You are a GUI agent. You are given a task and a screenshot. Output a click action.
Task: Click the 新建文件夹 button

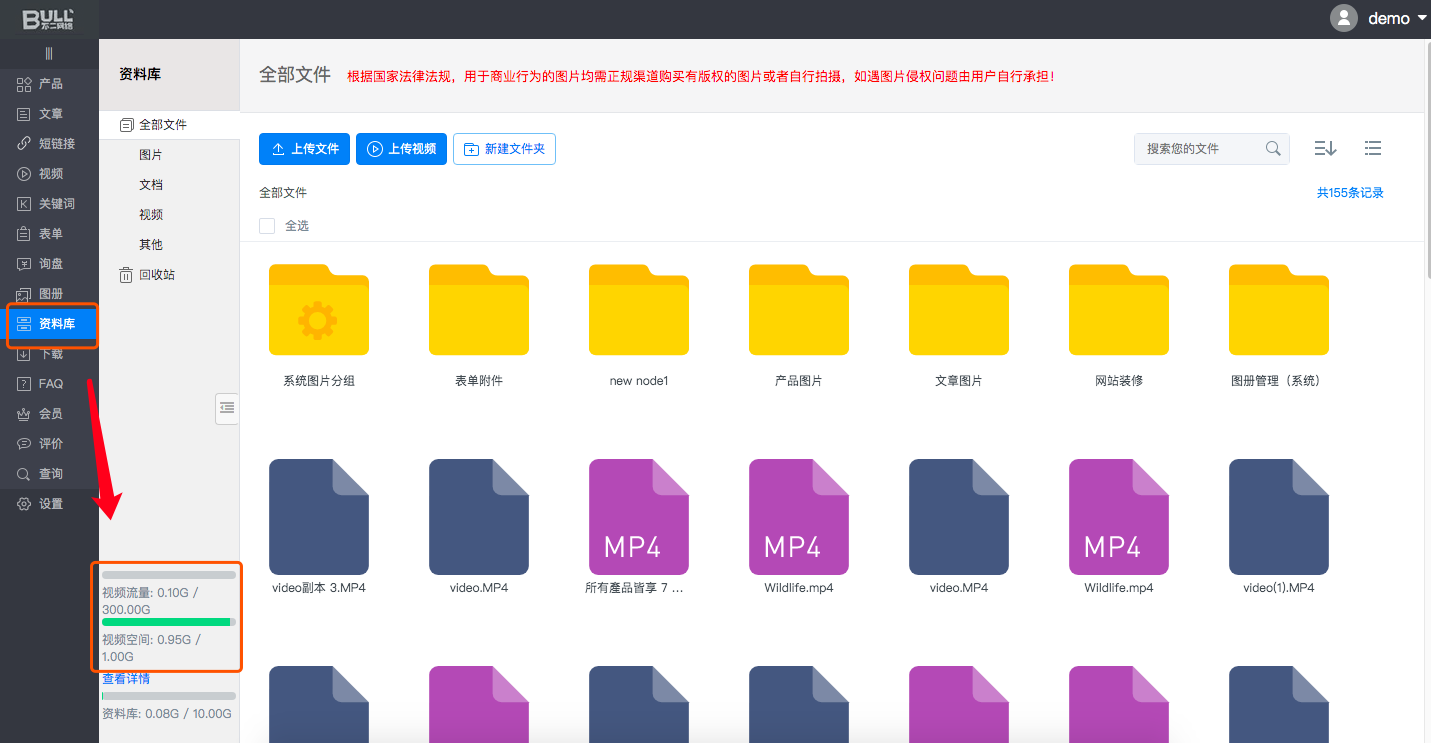pyautogui.click(x=504, y=149)
